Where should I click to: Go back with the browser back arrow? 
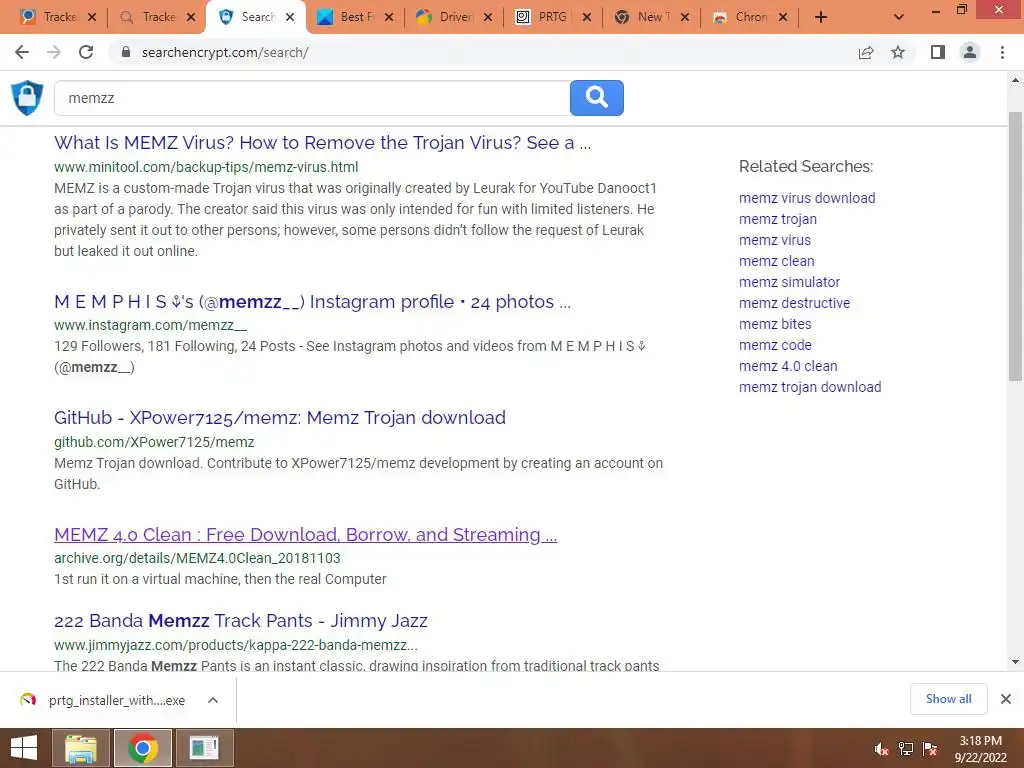click(x=22, y=52)
